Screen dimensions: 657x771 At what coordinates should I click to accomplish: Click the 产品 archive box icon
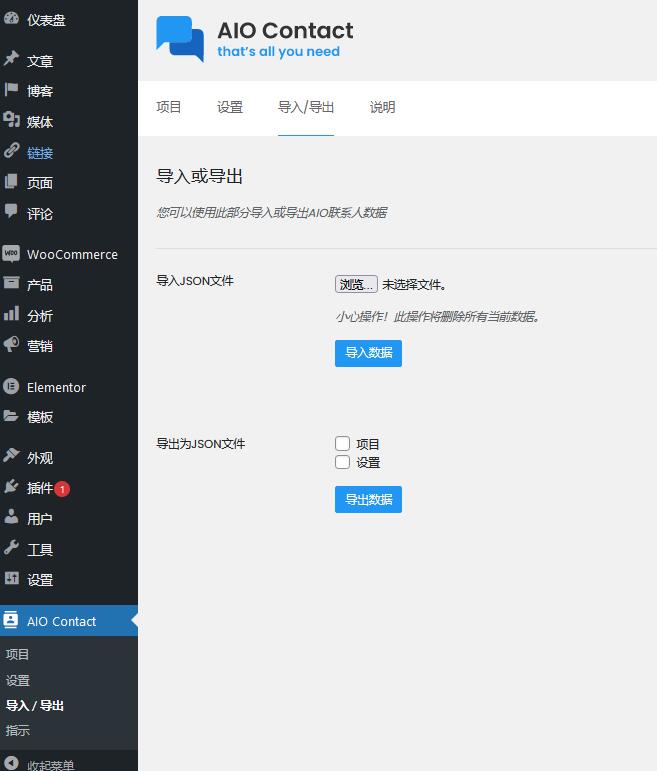click(x=11, y=284)
